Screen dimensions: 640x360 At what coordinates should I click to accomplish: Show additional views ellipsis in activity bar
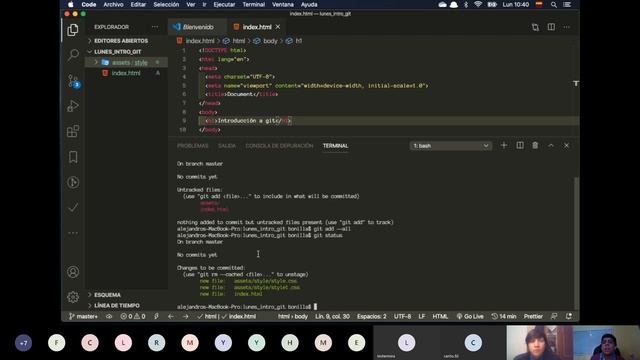pos(73,233)
